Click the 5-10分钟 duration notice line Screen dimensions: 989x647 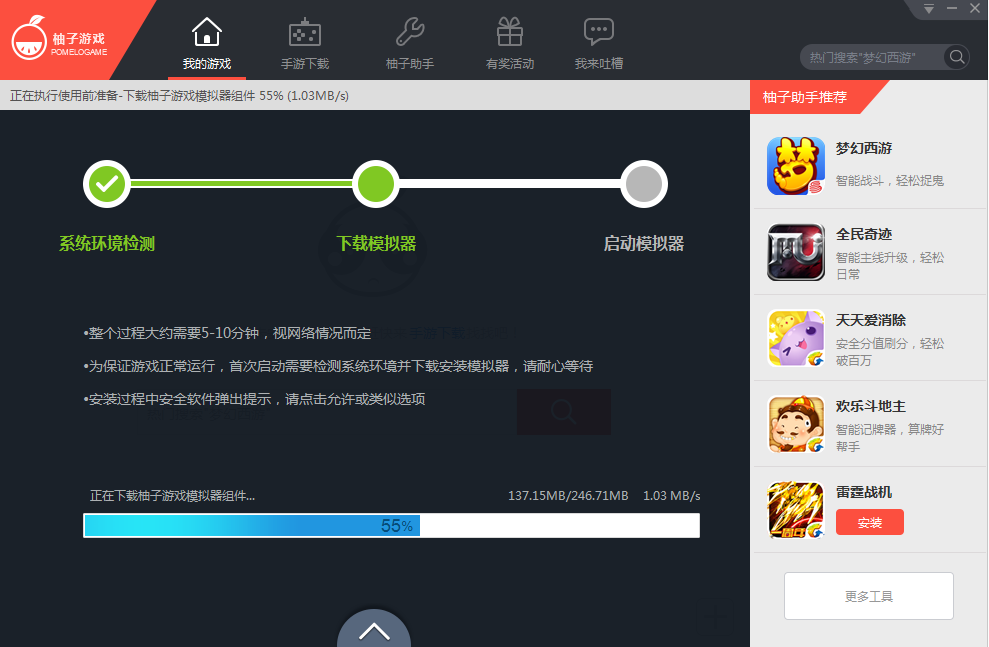click(x=227, y=333)
